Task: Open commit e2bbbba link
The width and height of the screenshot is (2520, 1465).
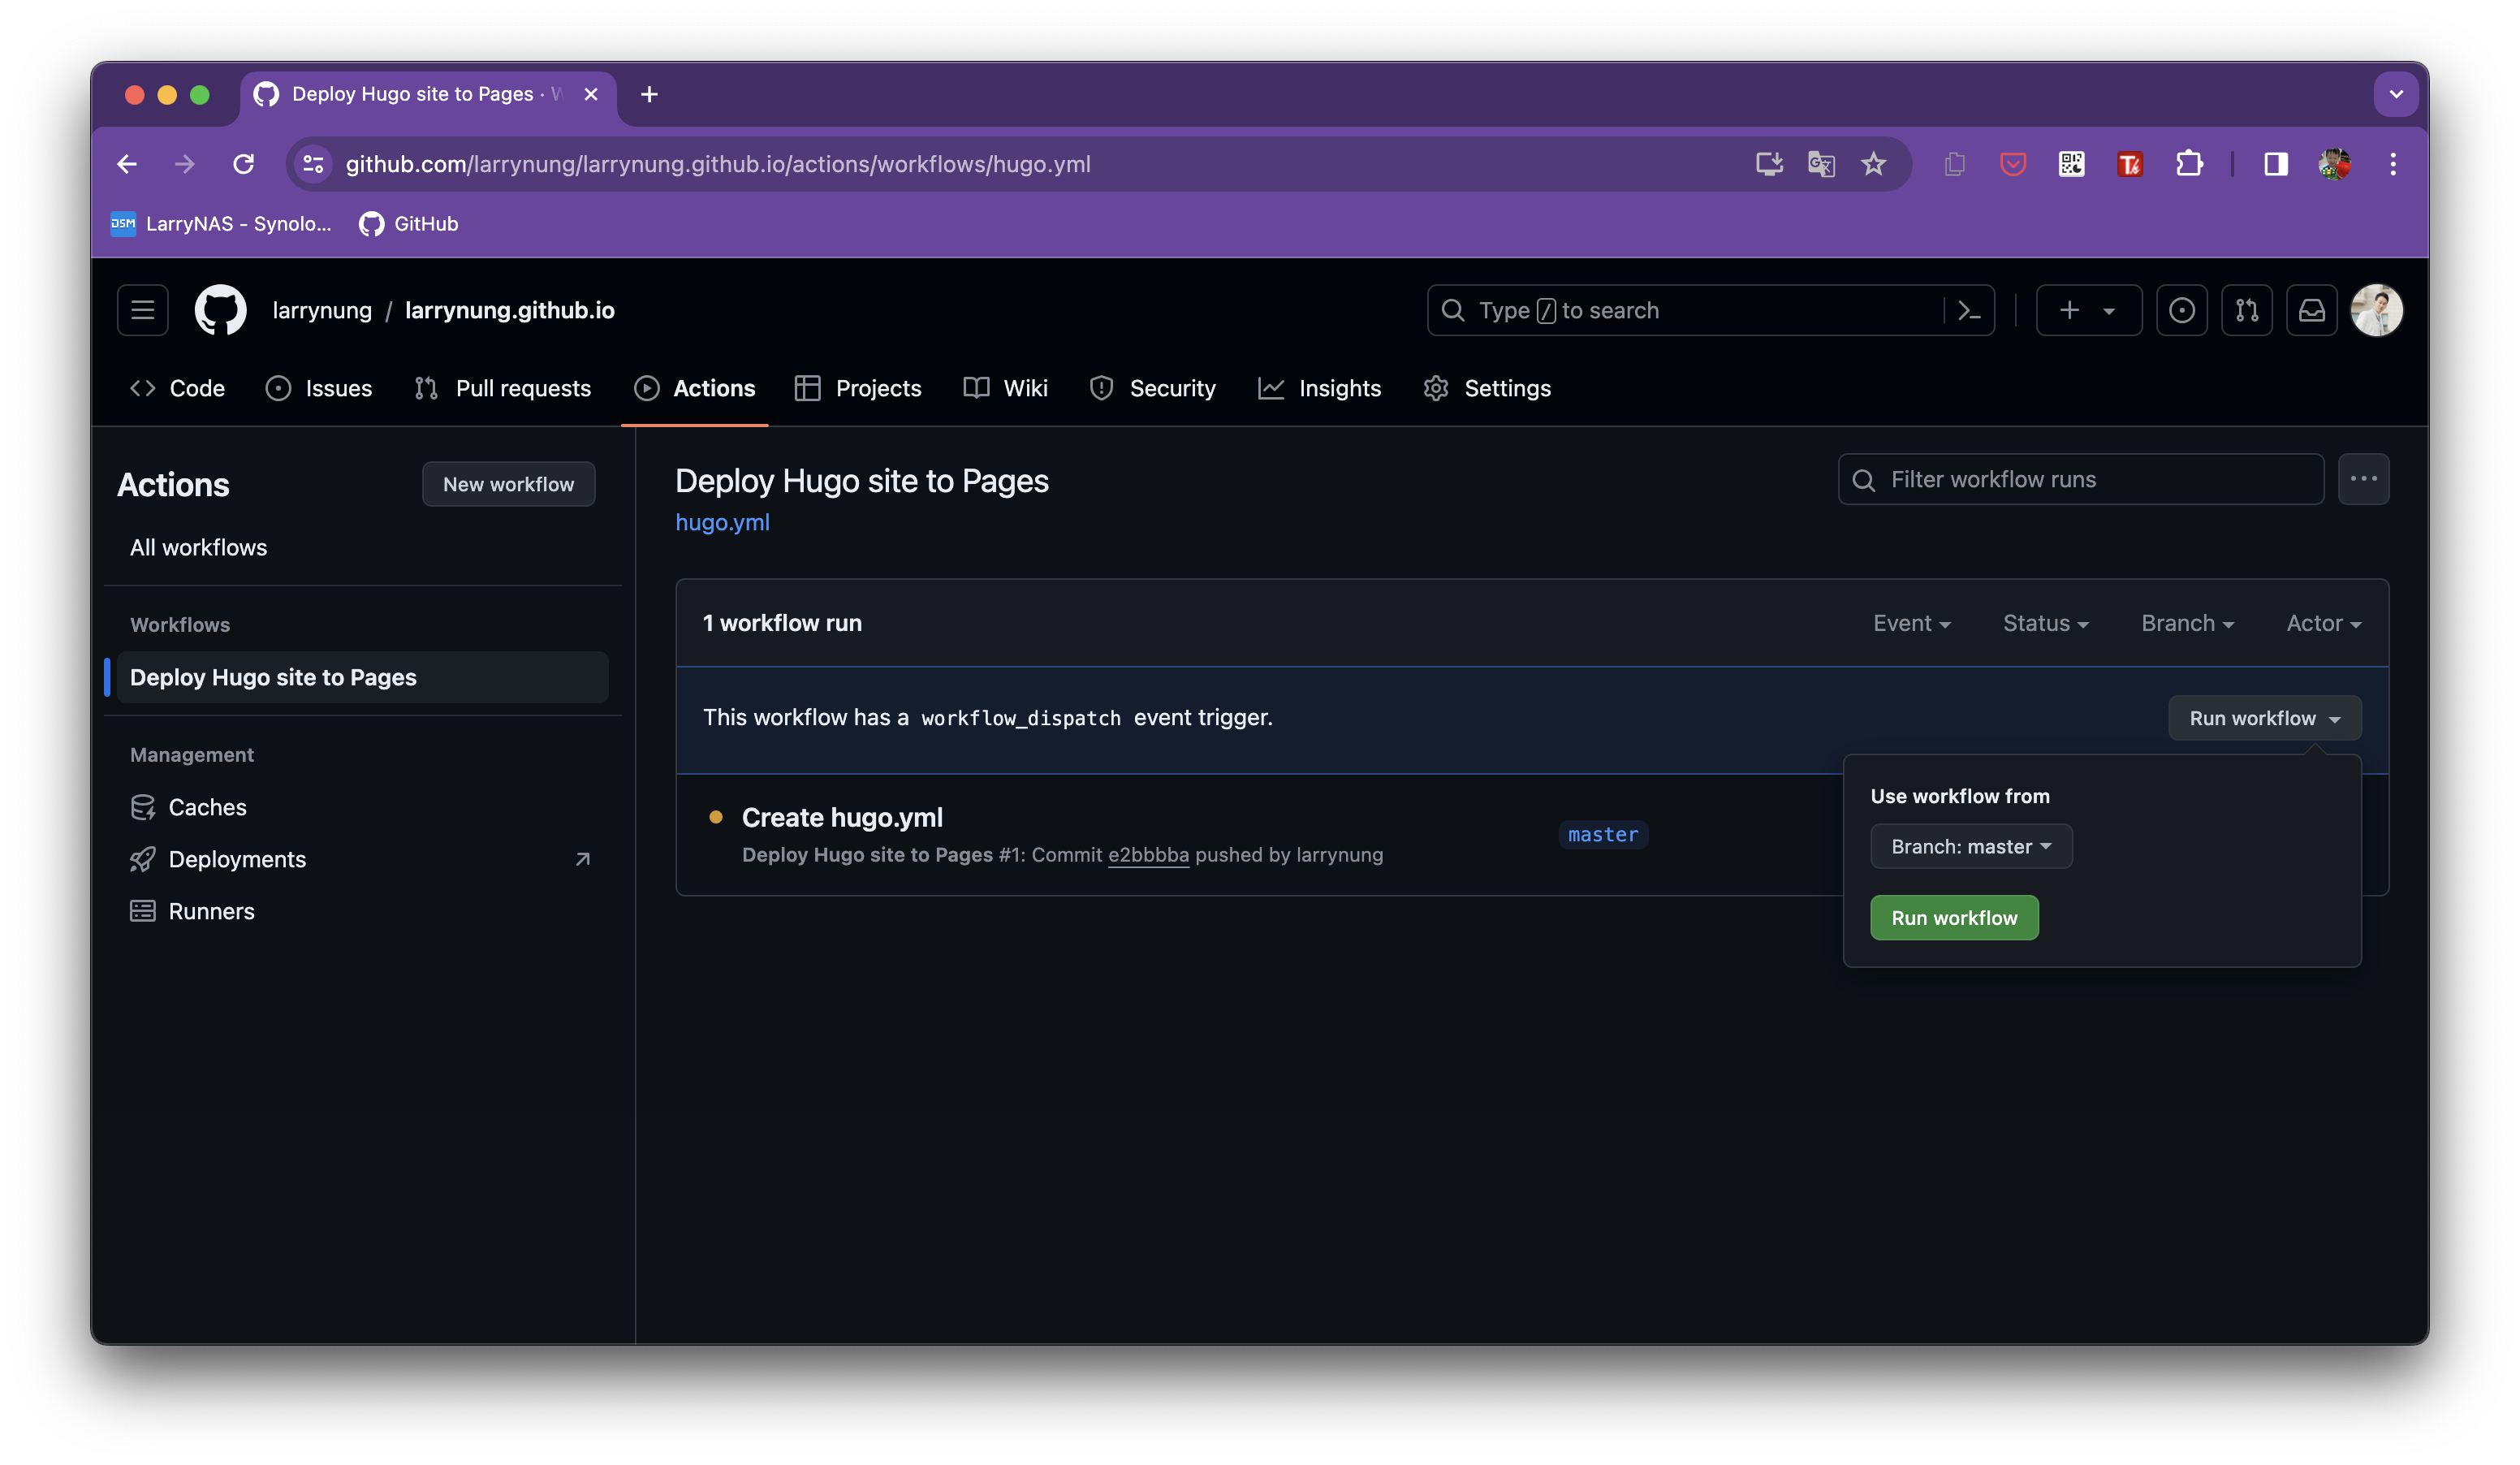Action: coord(1148,855)
